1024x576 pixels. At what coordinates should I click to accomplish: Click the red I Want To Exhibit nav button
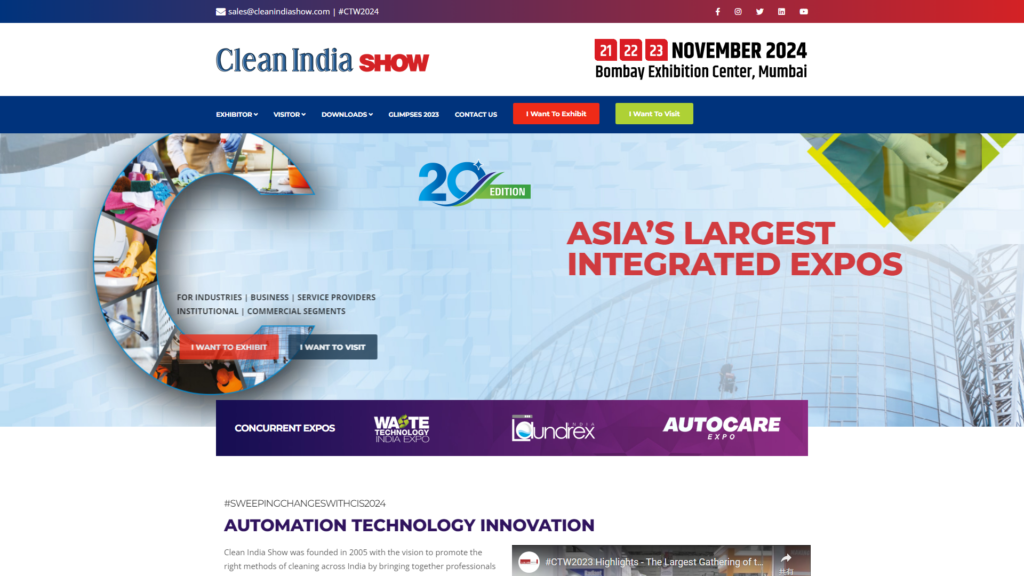(556, 114)
